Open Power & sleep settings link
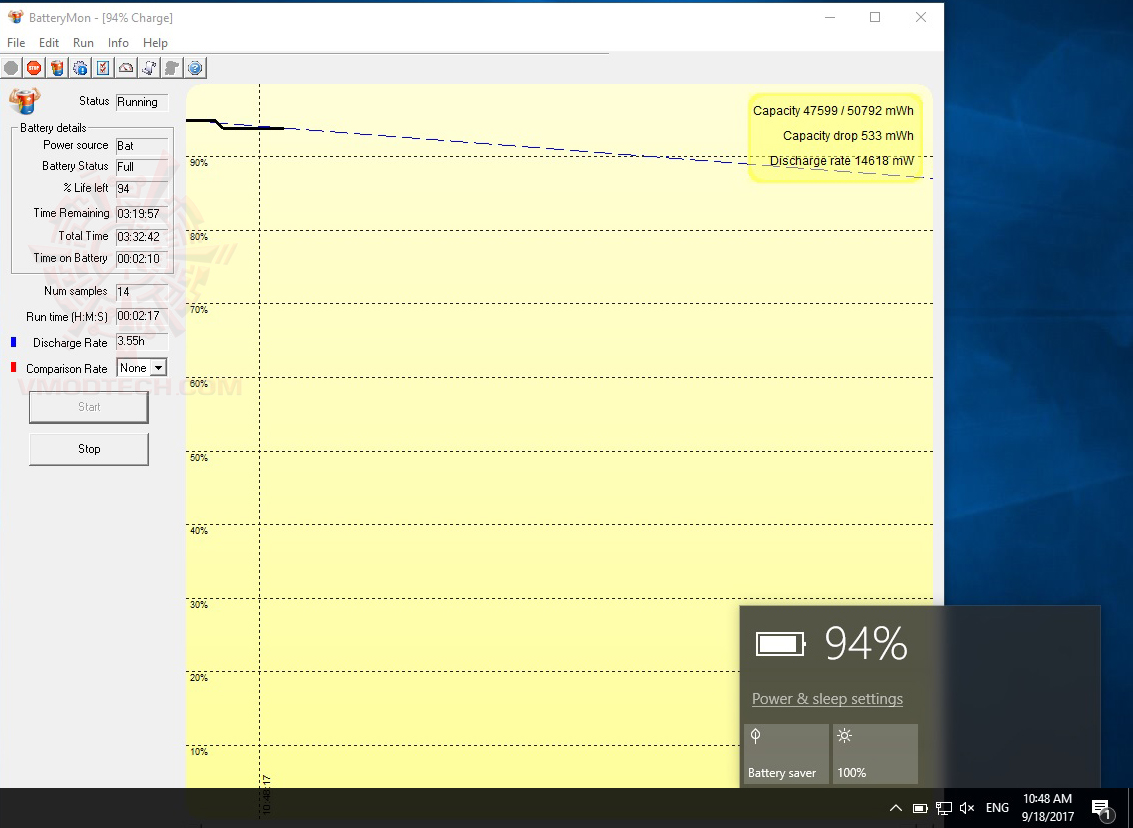The width and height of the screenshot is (1133, 828). click(x=827, y=699)
